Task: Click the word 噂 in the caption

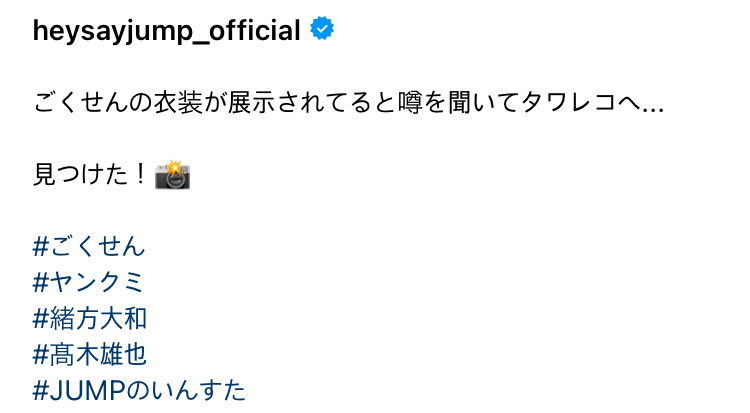Action: [x=411, y=102]
